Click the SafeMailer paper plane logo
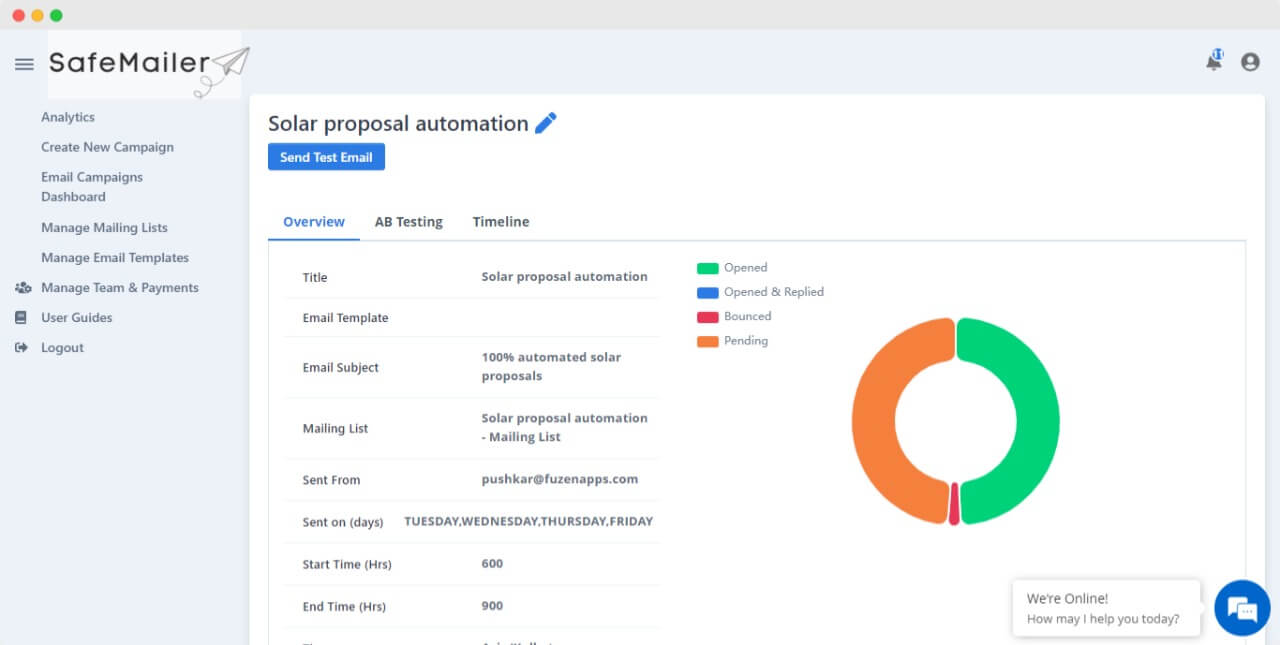Viewport: 1280px width, 645px height. 145,65
